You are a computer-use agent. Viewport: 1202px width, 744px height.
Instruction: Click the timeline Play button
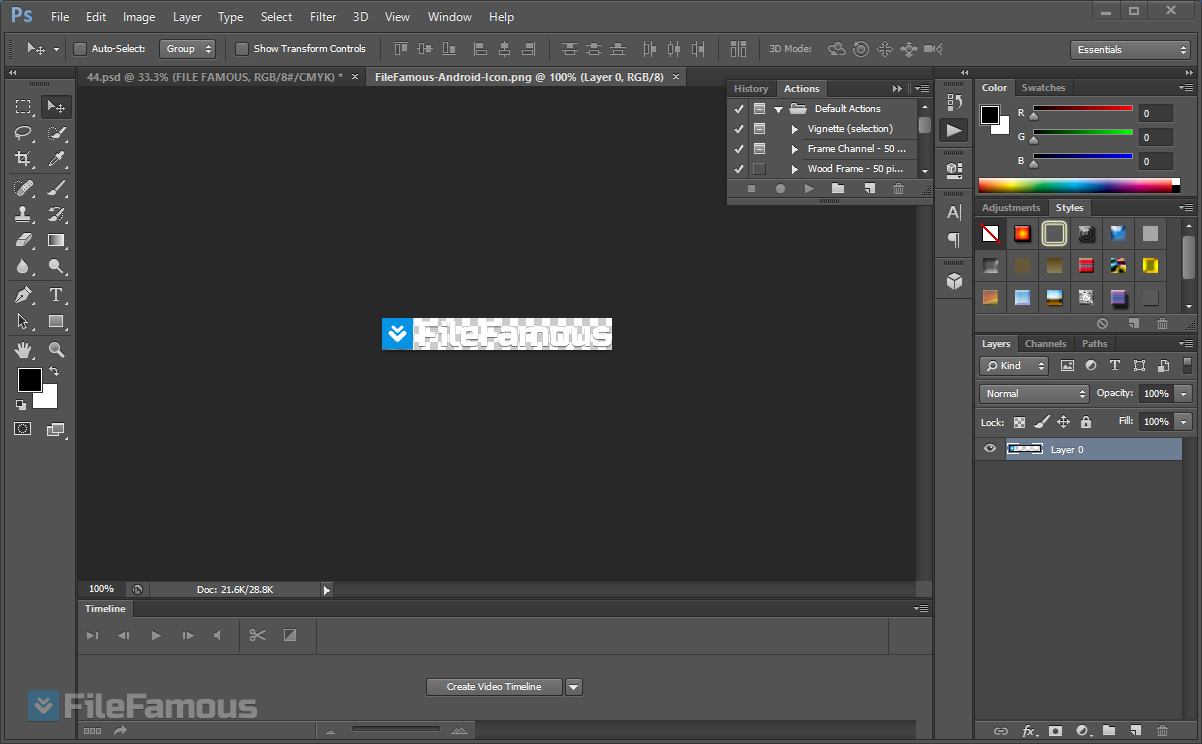click(155, 635)
